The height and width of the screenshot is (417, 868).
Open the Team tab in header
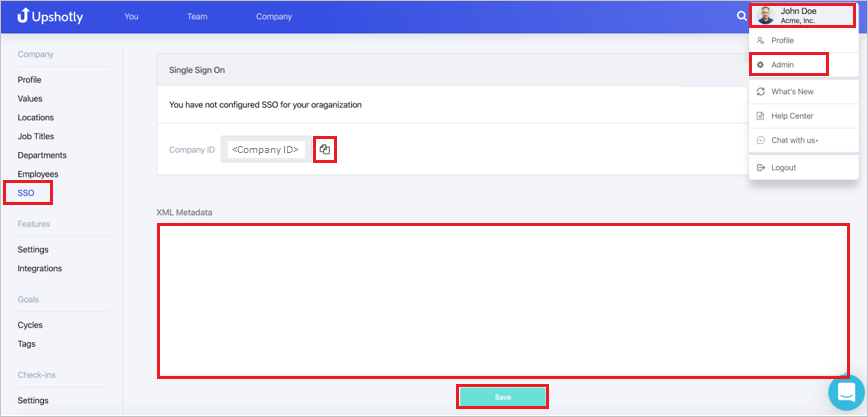click(x=197, y=17)
